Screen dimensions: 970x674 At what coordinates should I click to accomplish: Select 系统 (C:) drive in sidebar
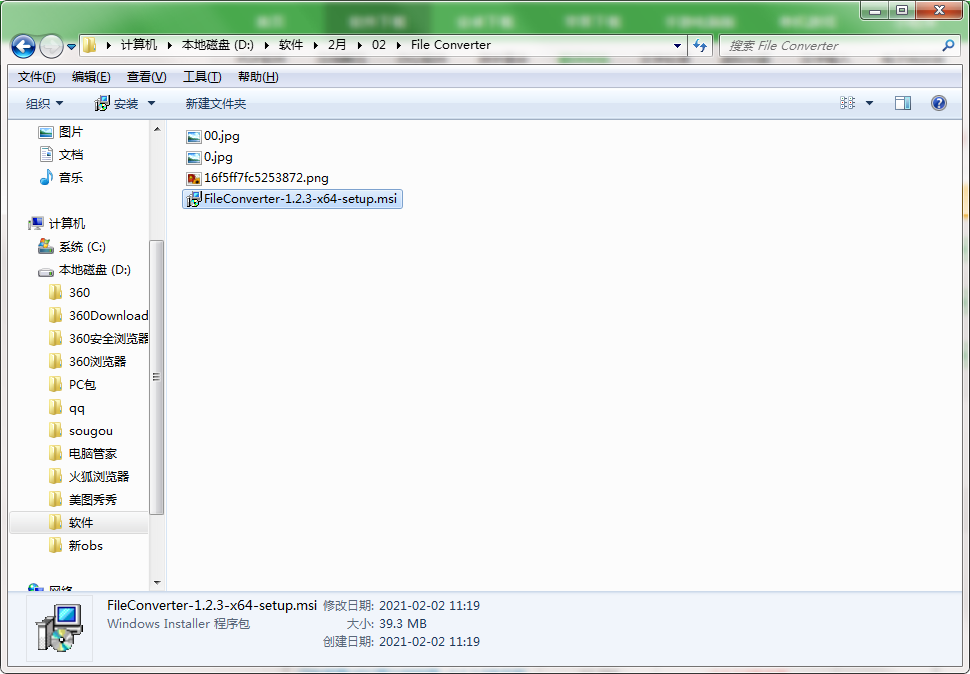(81, 247)
